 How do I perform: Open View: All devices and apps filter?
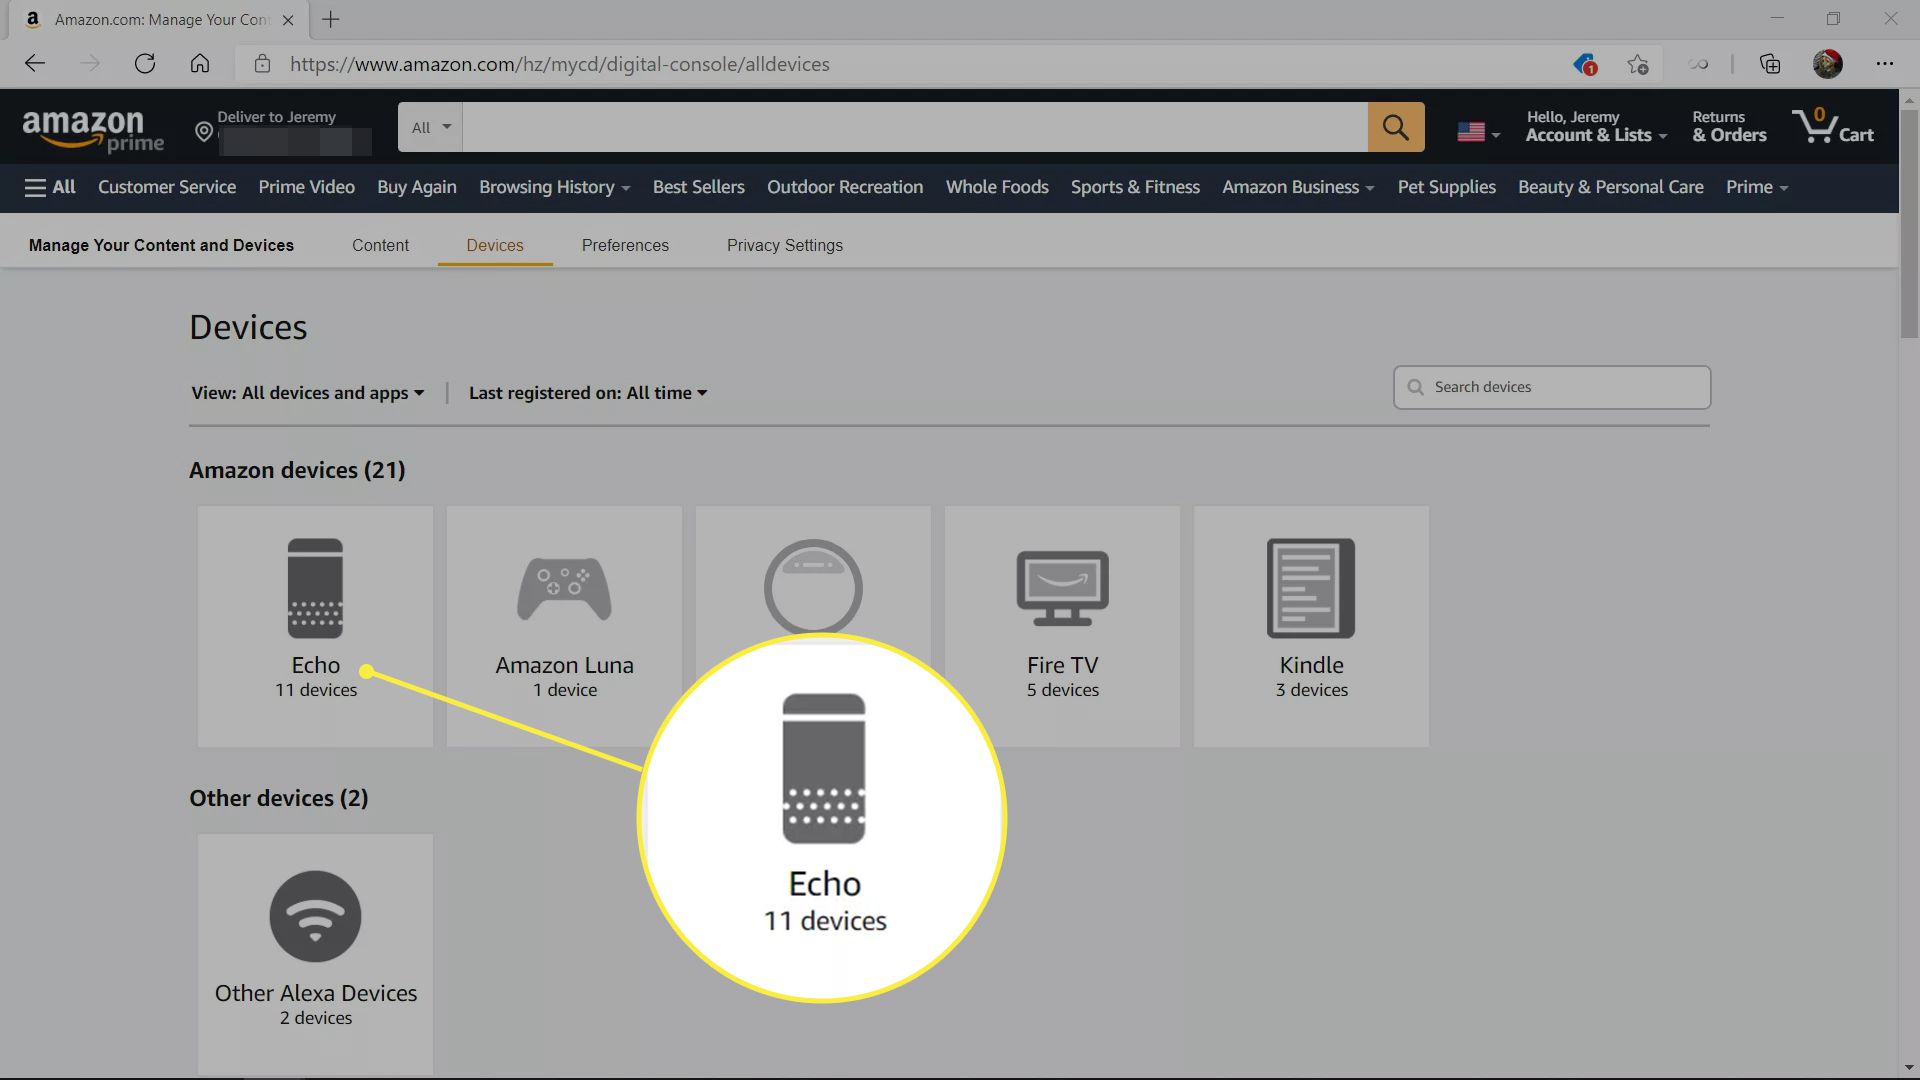click(x=308, y=393)
